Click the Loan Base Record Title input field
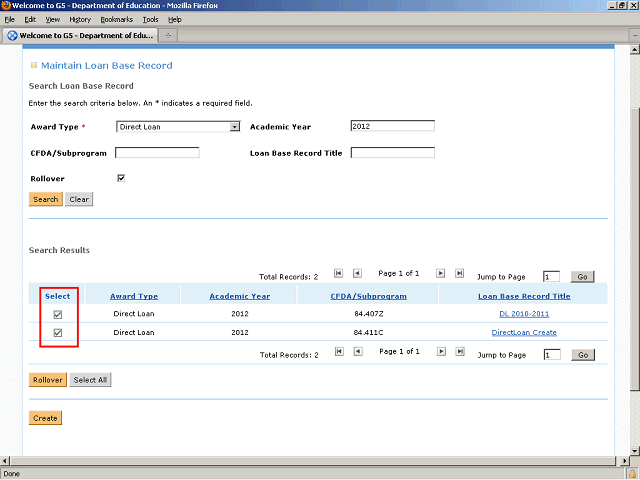 tap(393, 153)
